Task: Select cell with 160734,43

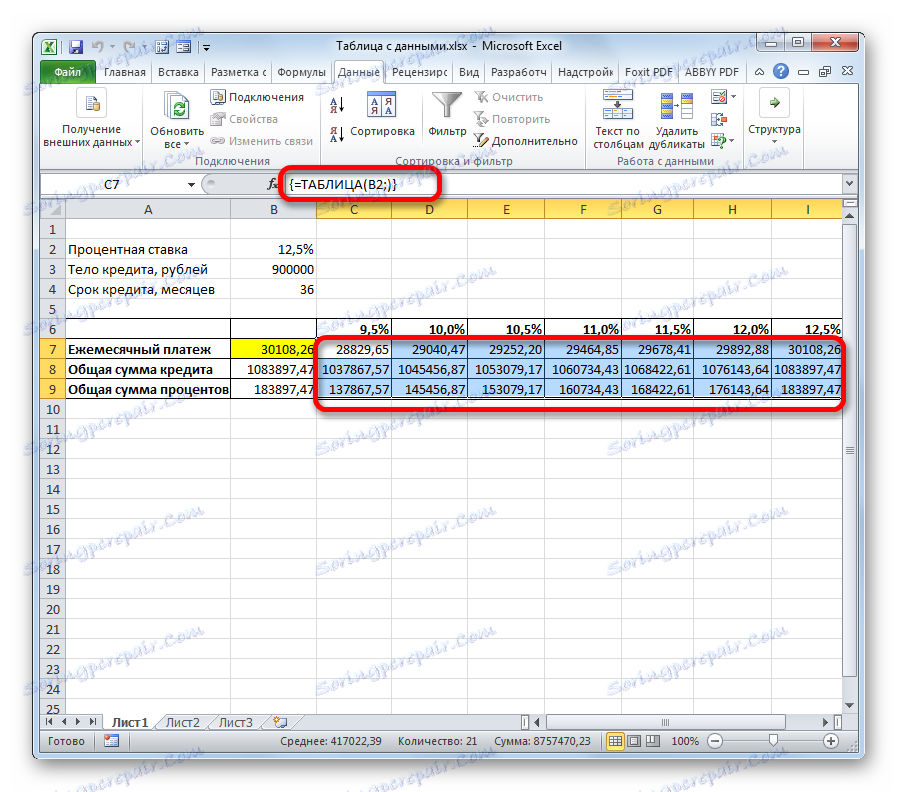Action: (583, 389)
